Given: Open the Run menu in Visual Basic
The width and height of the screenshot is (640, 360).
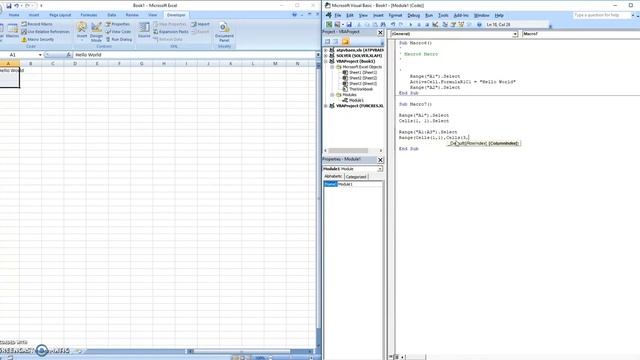Looking at the screenshot, I should click(x=429, y=15).
